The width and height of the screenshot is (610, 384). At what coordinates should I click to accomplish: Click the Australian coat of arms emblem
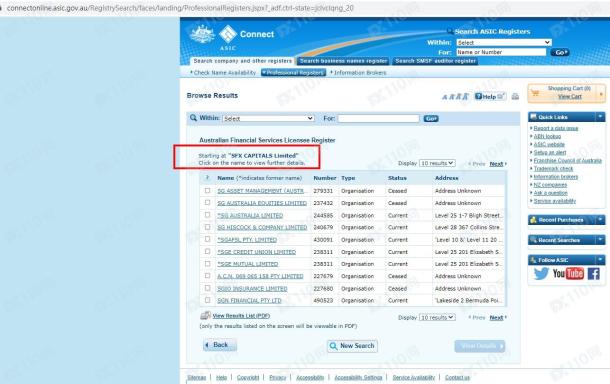(202, 34)
